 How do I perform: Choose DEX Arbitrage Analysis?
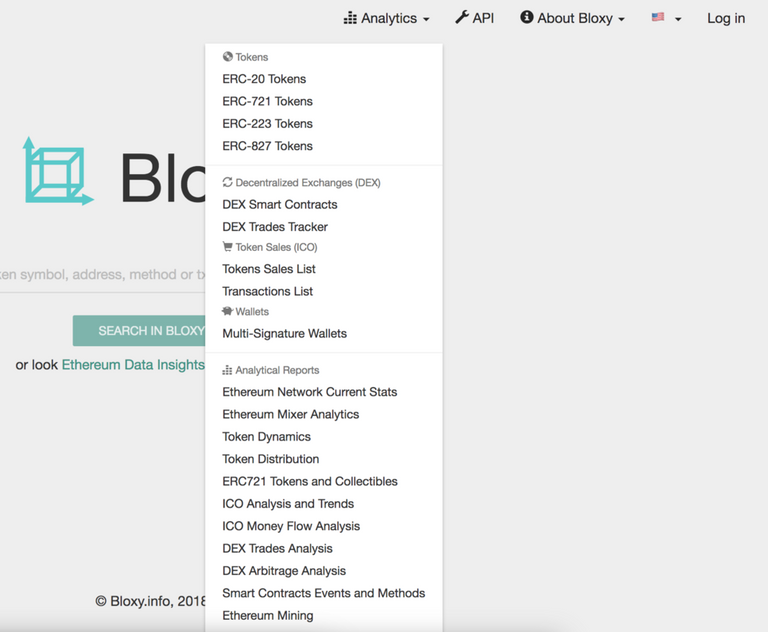(x=284, y=571)
